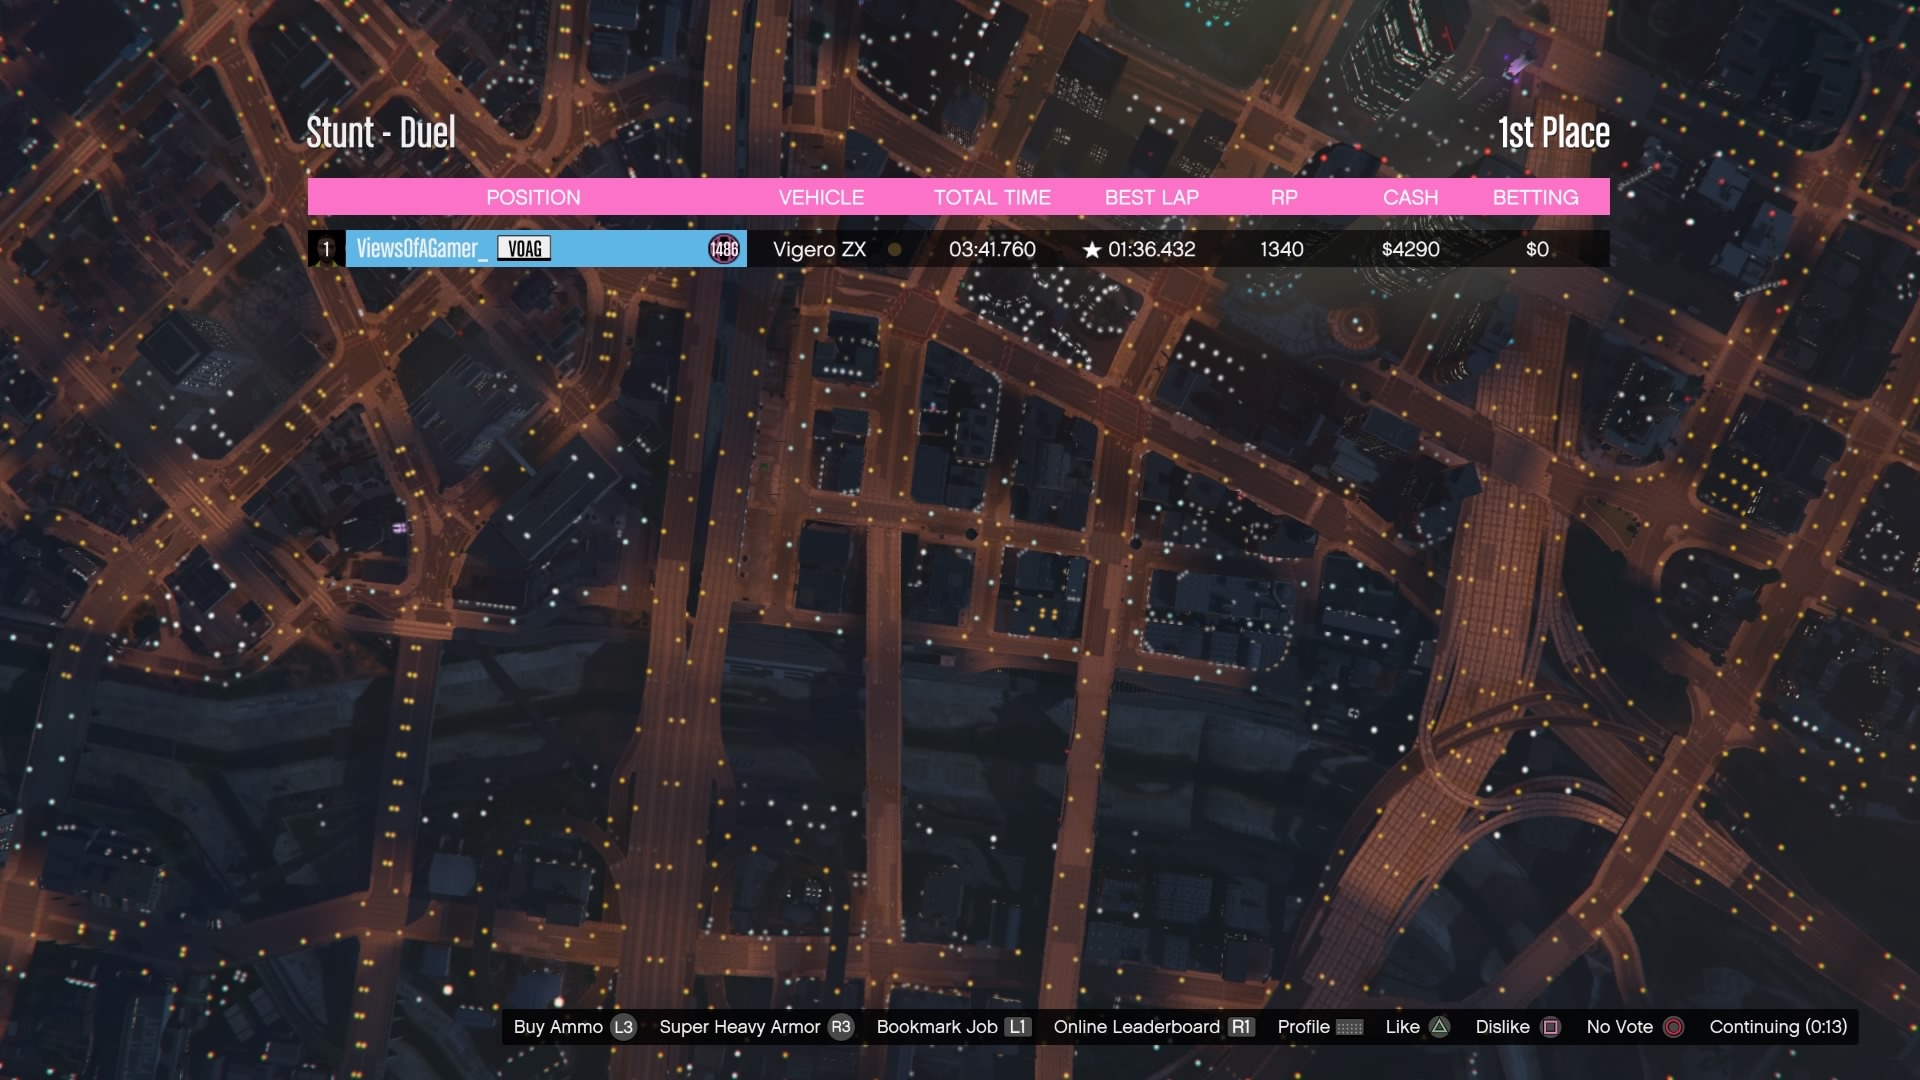Choose Bookmark Job
Screen dimensions: 1920x1080
point(937,1027)
